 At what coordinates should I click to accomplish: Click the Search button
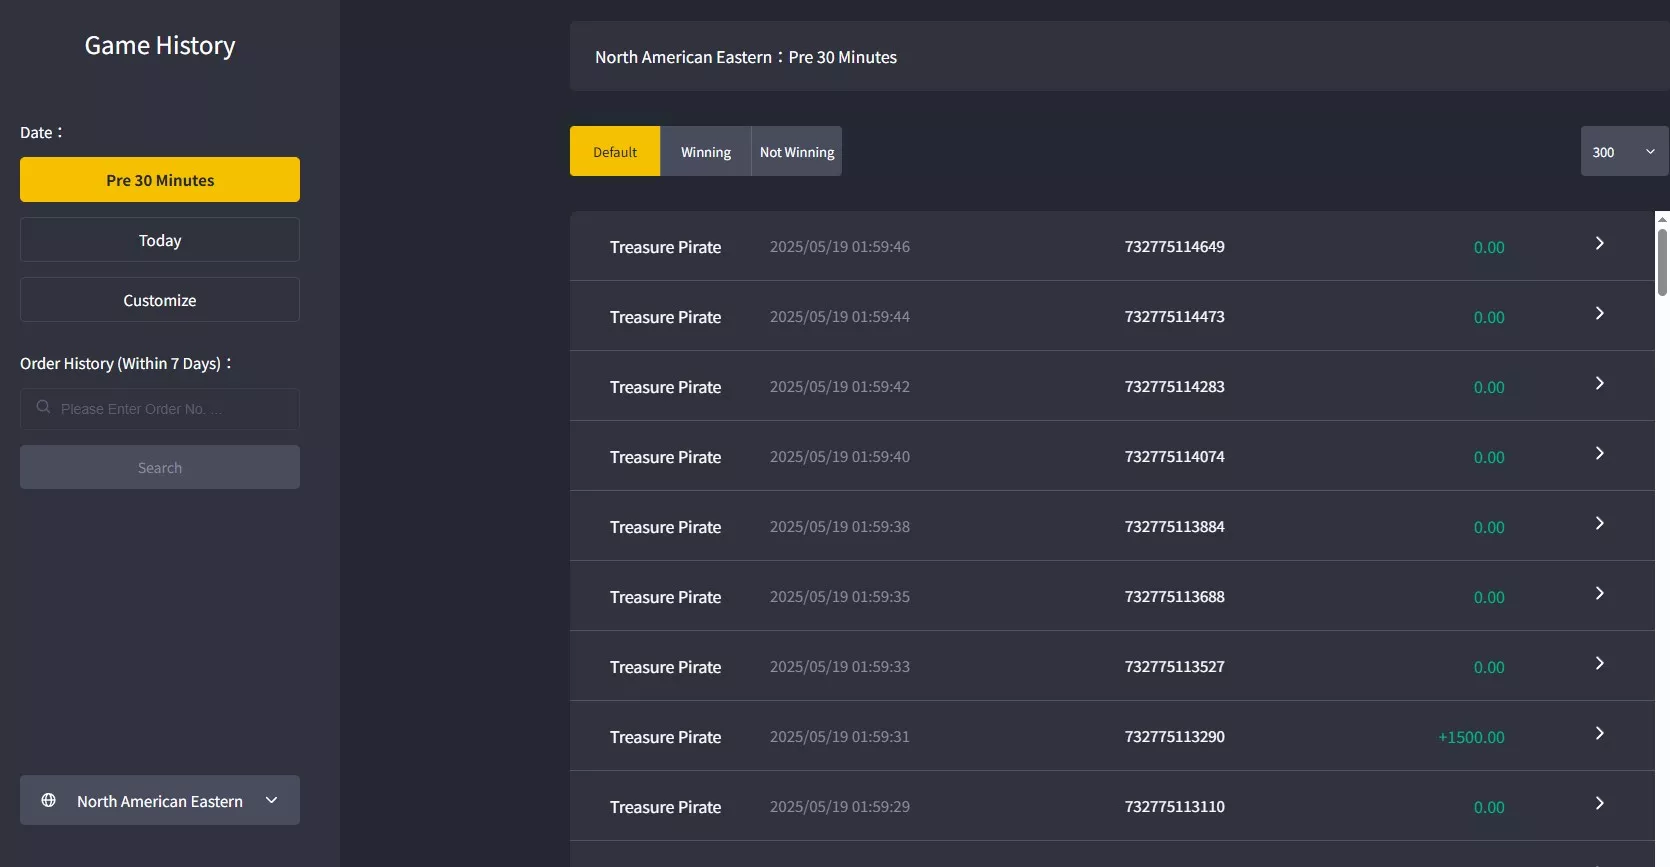[160, 467]
